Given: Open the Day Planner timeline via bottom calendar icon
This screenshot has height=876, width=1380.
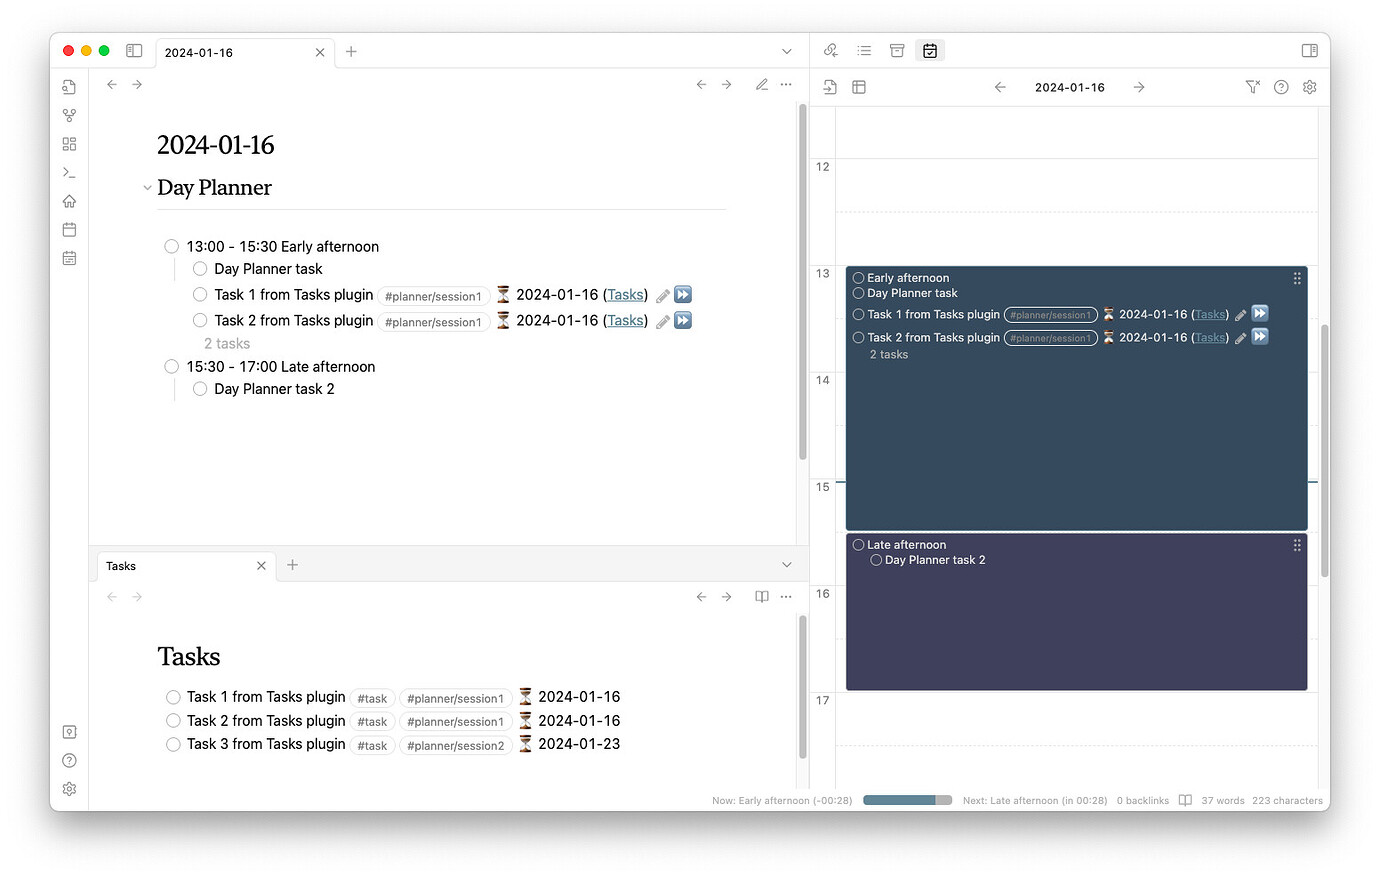Looking at the screenshot, I should point(69,258).
